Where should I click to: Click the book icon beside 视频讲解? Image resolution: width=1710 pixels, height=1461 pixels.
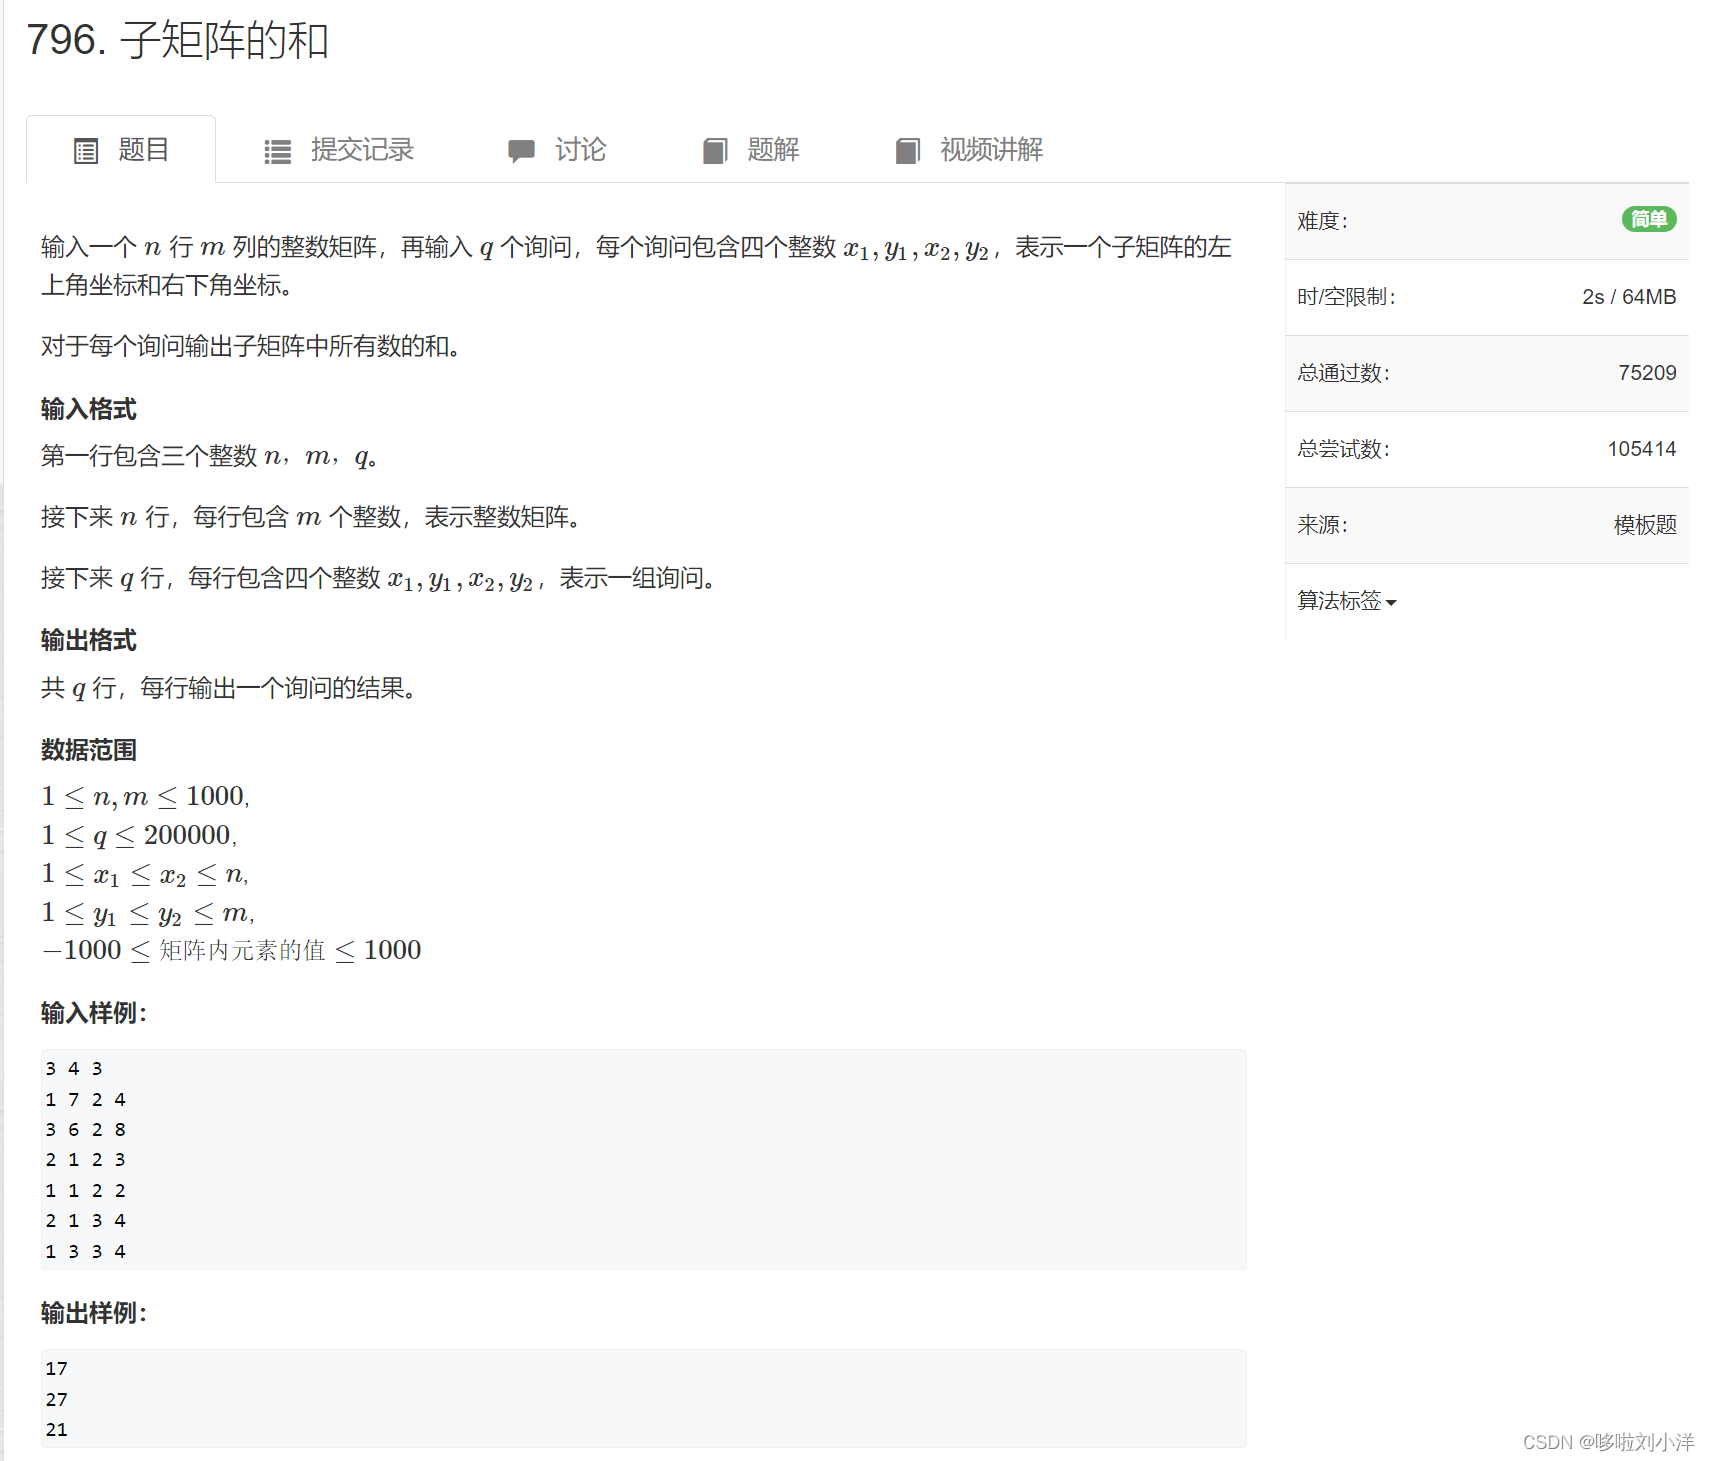(908, 149)
